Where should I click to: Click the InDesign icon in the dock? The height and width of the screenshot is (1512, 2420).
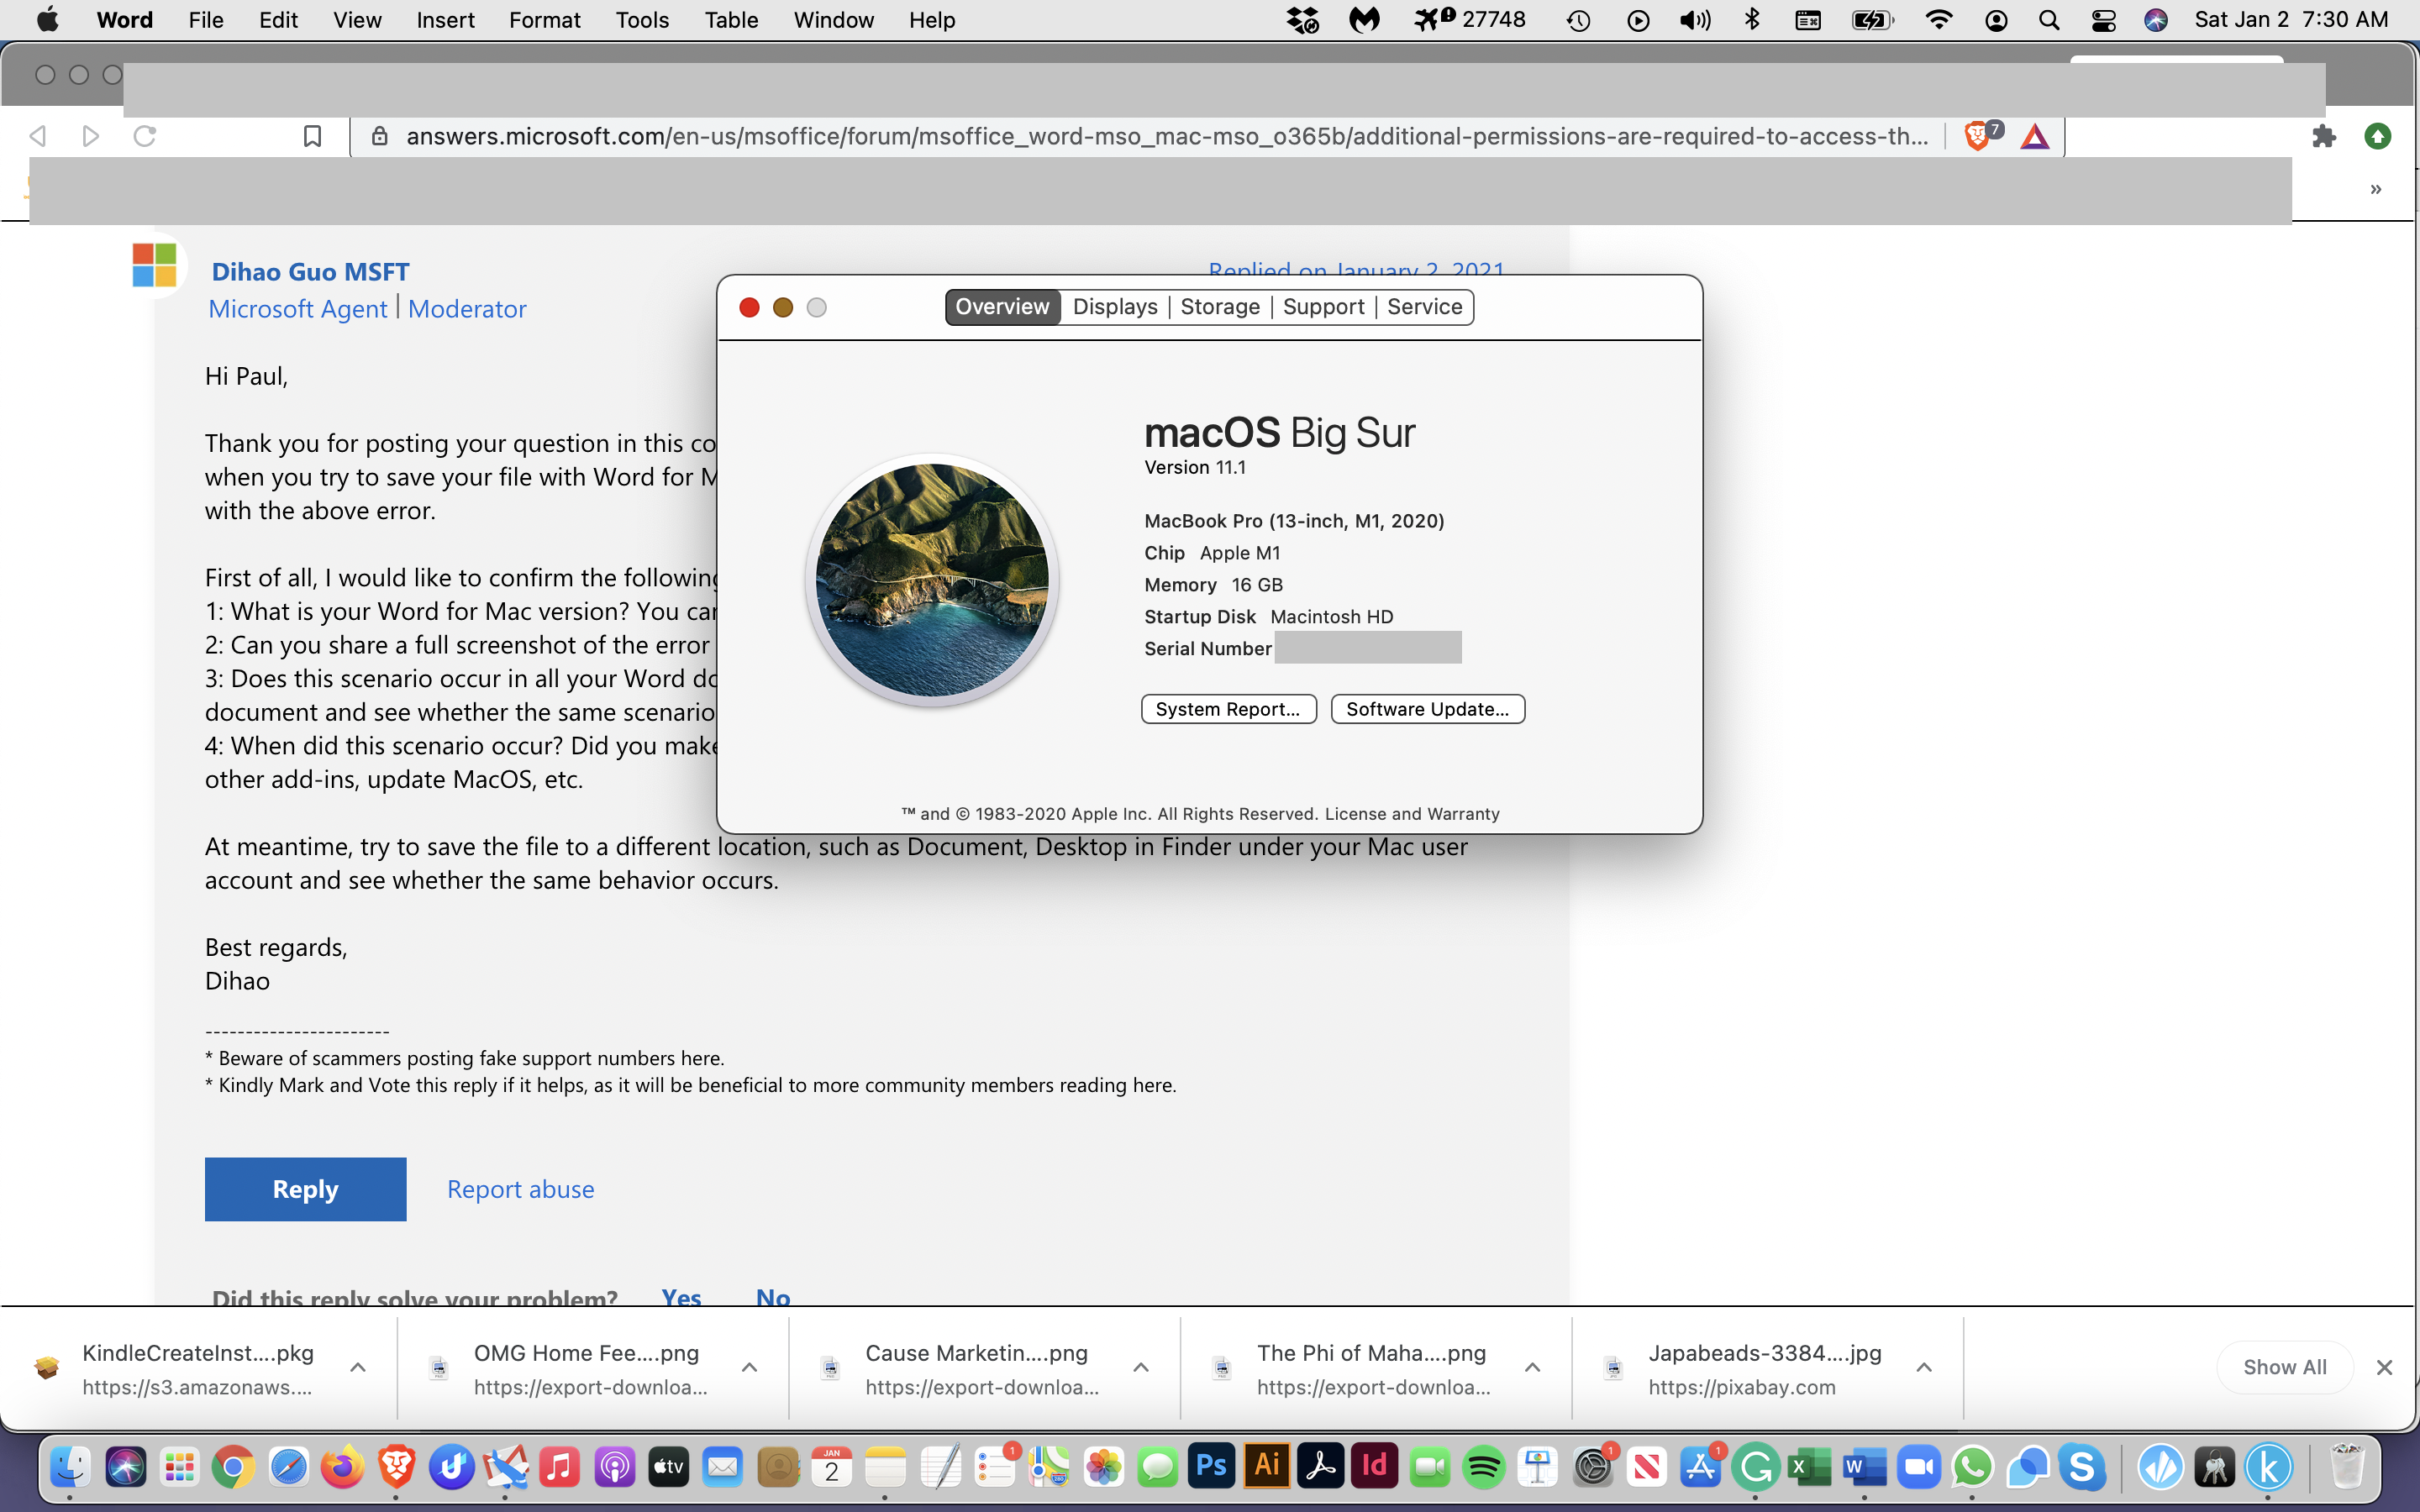coord(1375,1468)
